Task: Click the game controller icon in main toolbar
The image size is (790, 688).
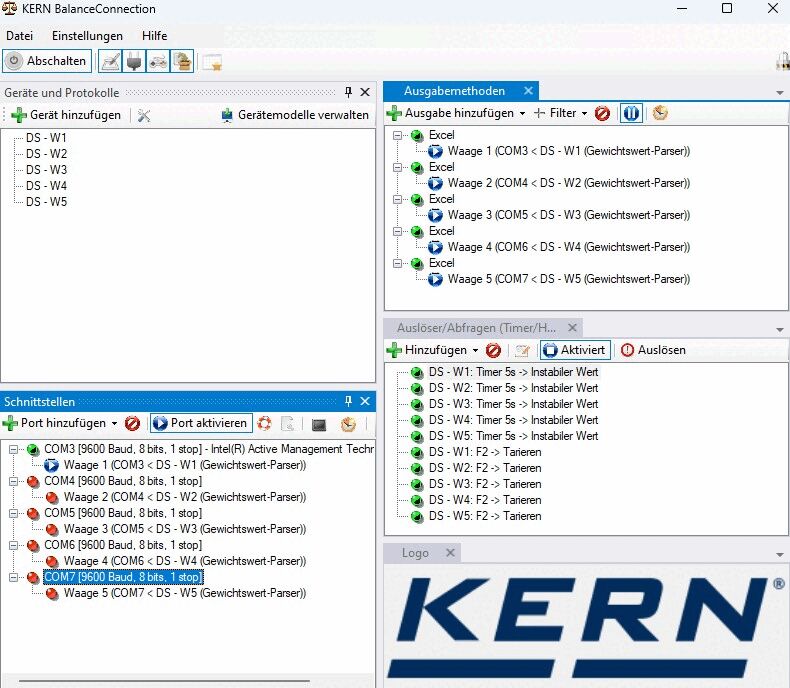Action: point(158,61)
